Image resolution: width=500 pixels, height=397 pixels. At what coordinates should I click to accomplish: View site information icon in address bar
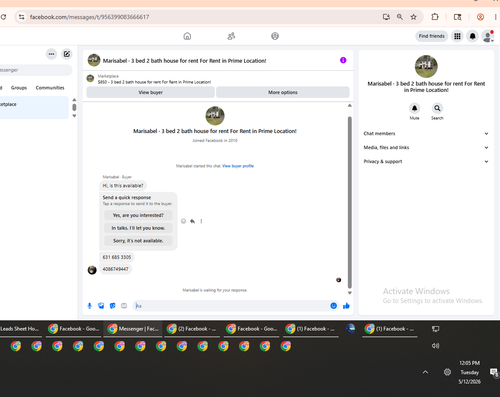pos(21,17)
